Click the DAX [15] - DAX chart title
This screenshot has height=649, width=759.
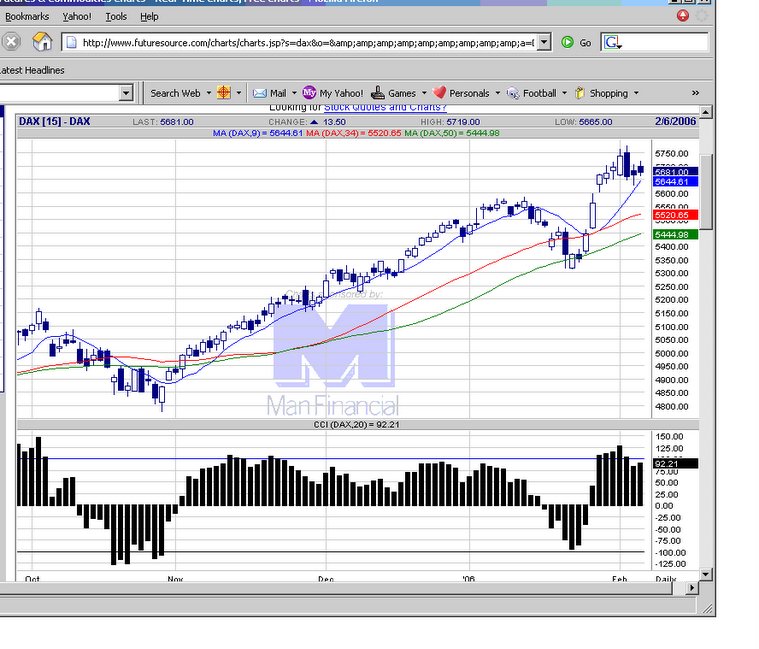click(x=54, y=121)
